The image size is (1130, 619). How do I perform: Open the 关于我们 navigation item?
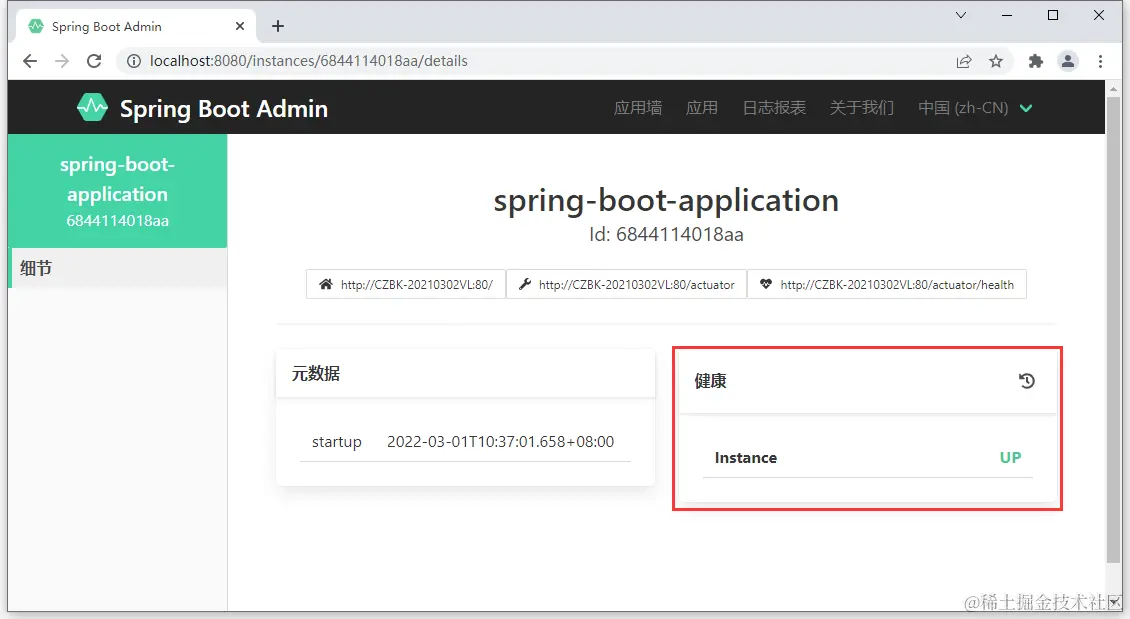point(862,108)
